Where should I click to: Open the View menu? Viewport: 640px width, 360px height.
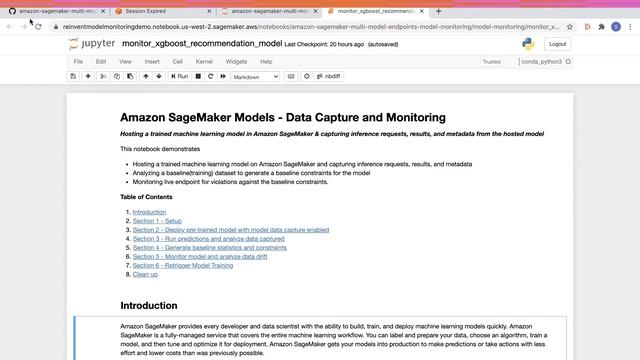coord(125,62)
